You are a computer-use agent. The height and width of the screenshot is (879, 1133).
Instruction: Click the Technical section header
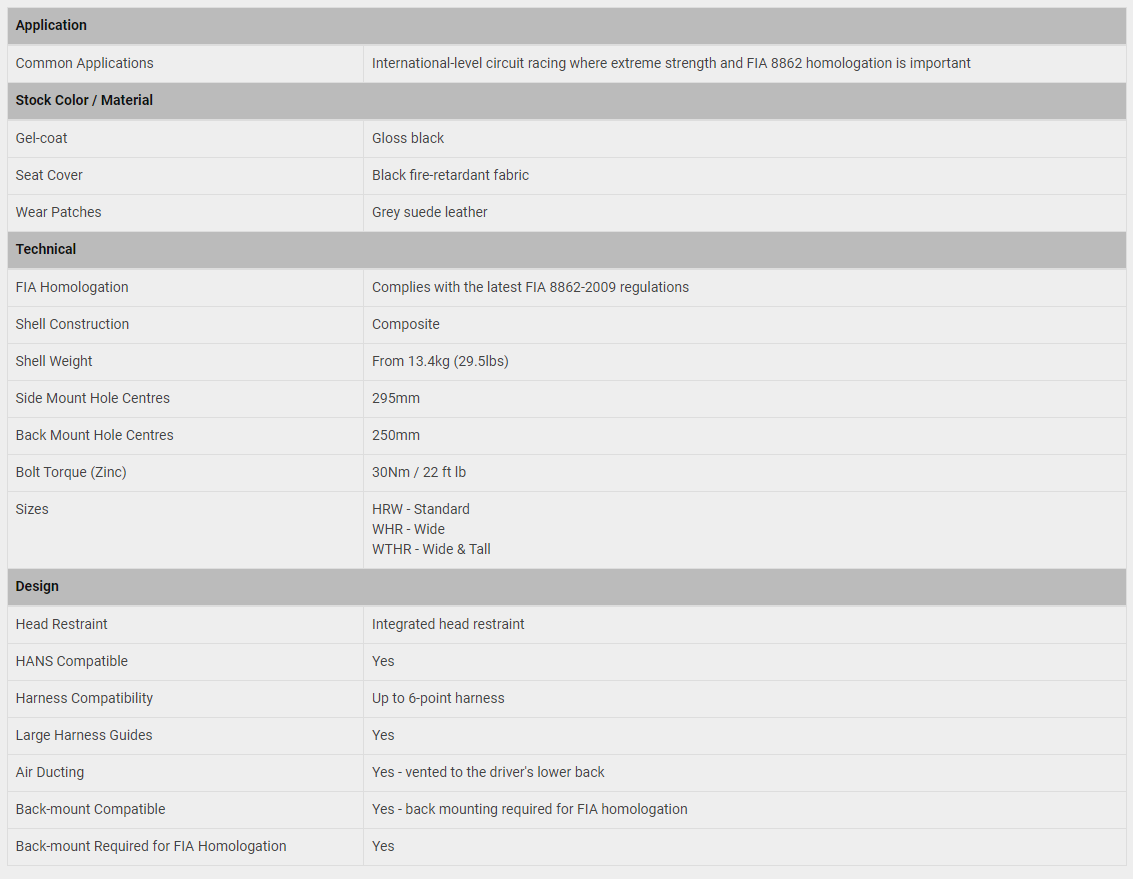pos(566,249)
